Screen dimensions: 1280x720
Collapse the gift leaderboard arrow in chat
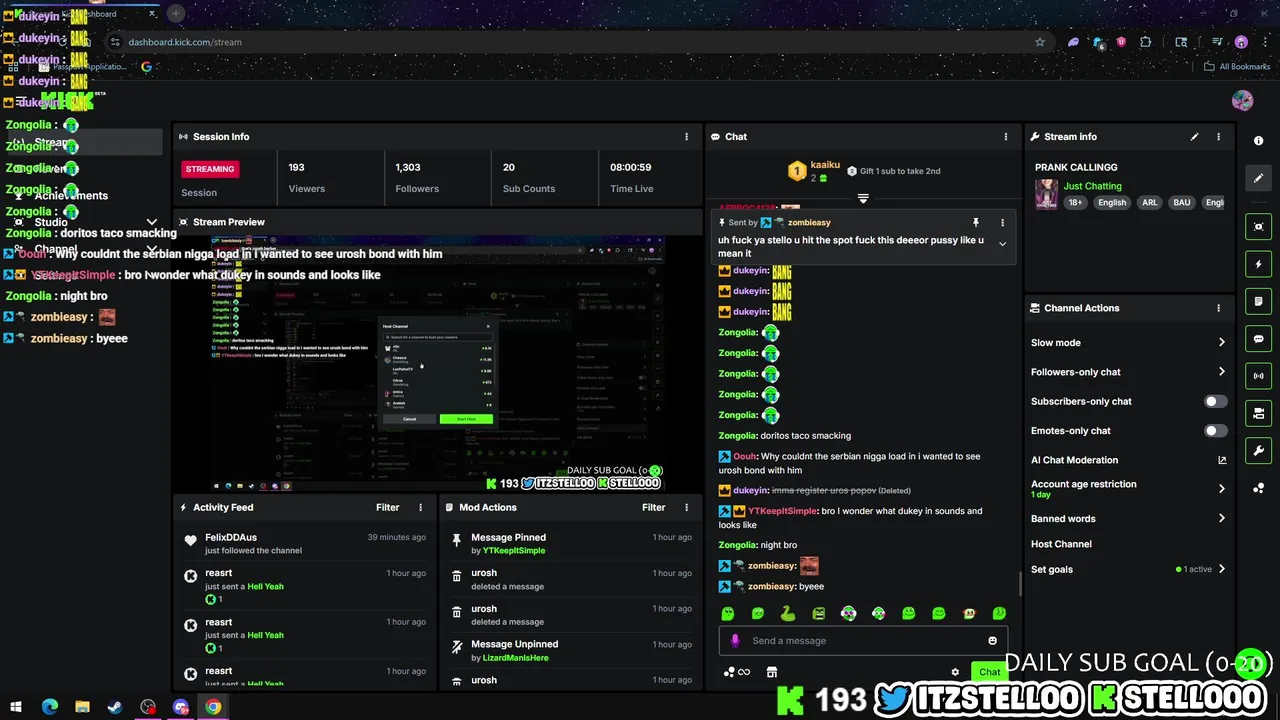pyautogui.click(x=863, y=198)
